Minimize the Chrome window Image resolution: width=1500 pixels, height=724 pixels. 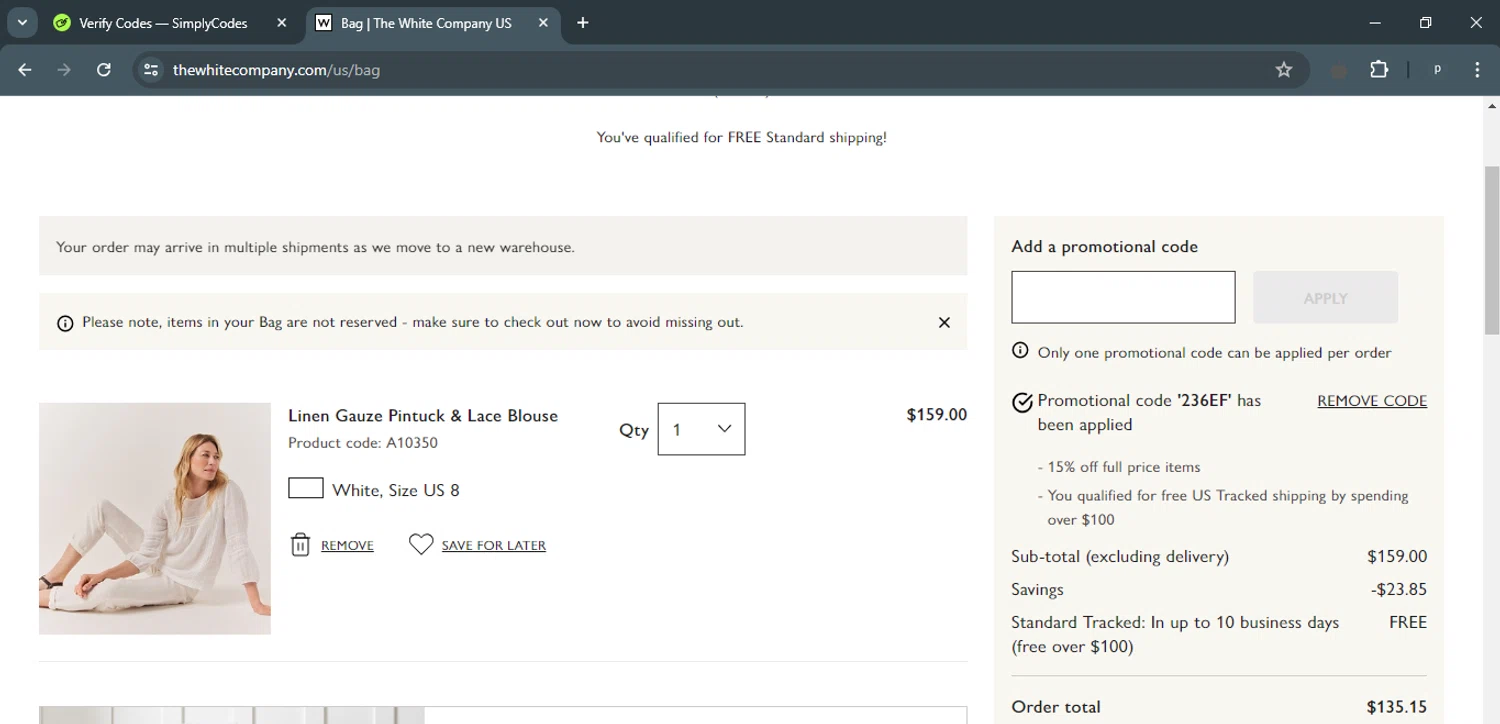click(x=1375, y=23)
